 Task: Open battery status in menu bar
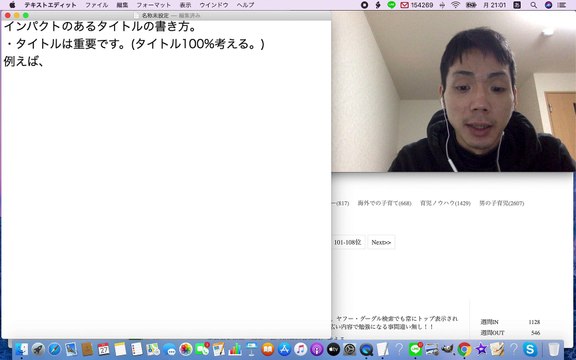(x=471, y=5)
